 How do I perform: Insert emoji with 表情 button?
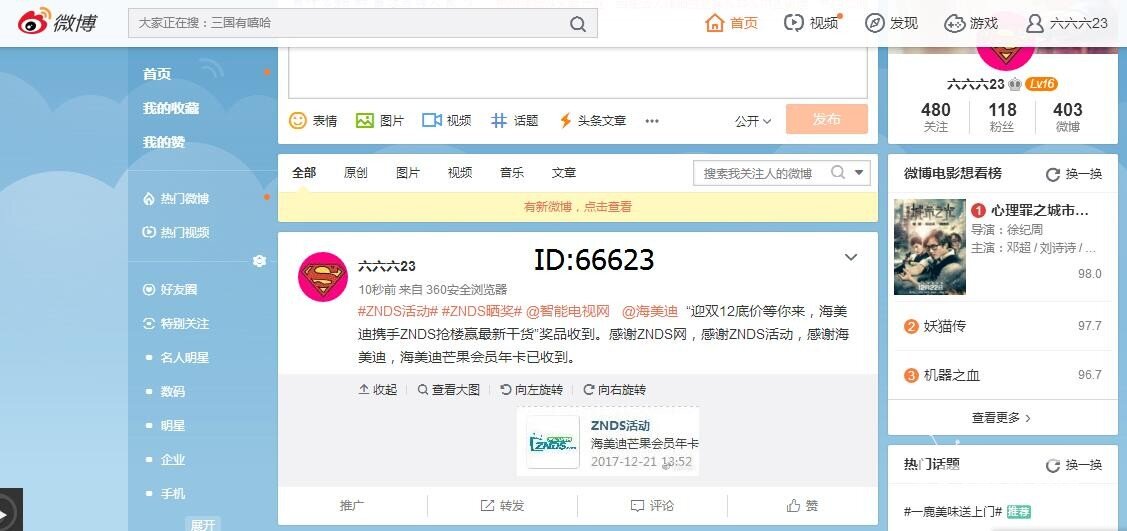tap(313, 121)
